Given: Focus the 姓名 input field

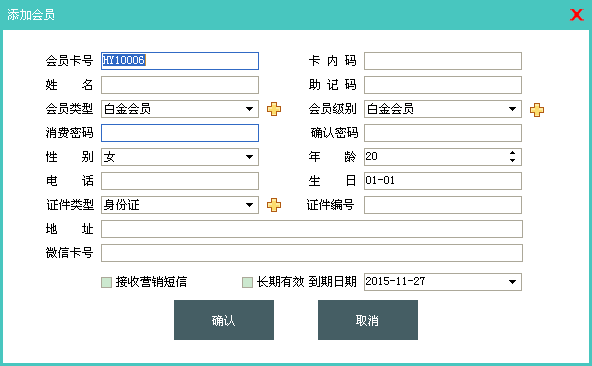Looking at the screenshot, I should coord(180,85).
